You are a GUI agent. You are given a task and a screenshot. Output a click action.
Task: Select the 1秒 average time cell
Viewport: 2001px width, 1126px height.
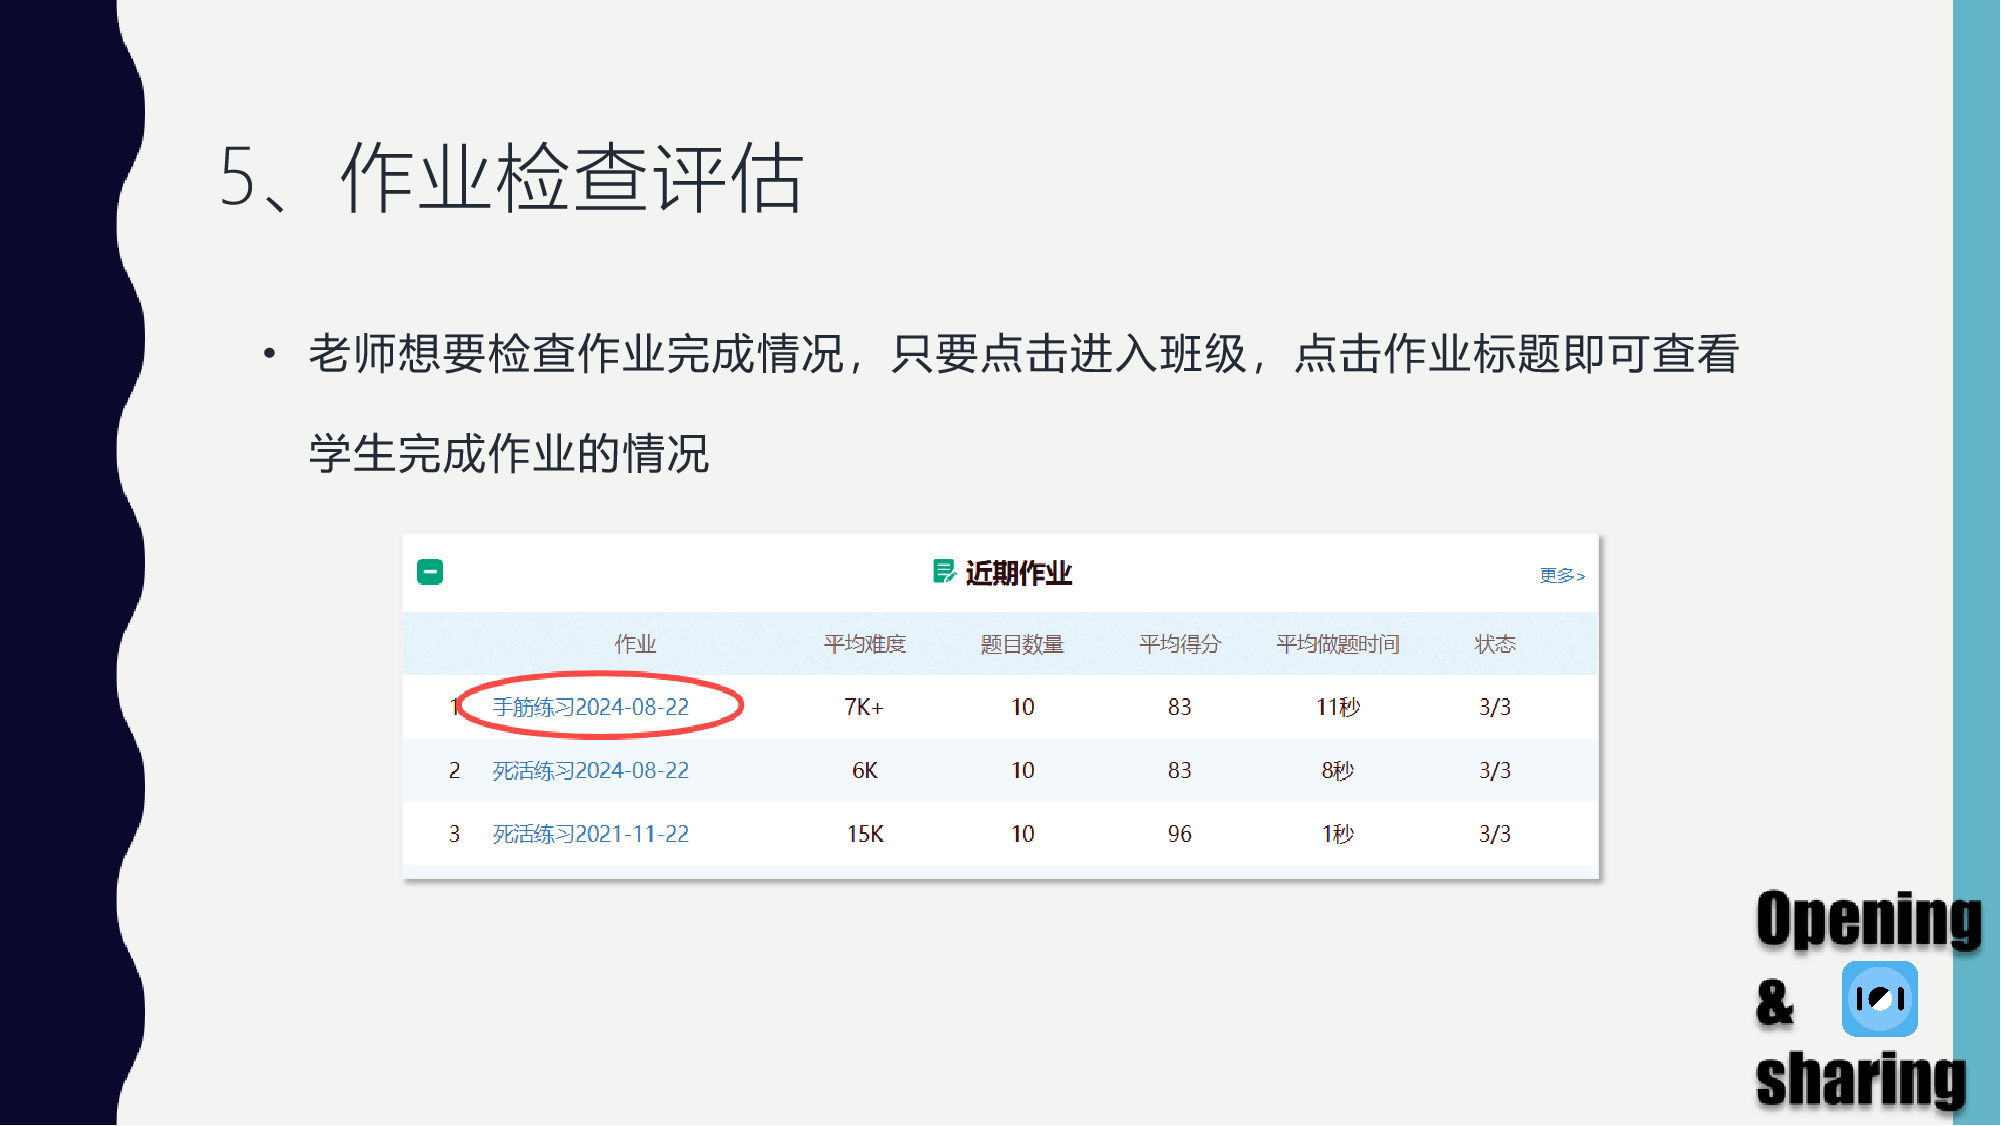(x=1338, y=834)
